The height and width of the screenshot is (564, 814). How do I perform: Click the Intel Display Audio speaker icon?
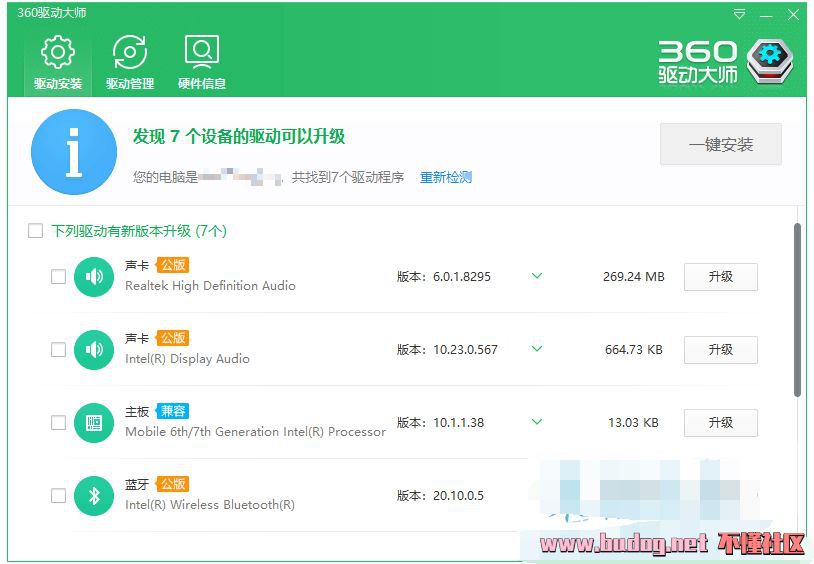coord(94,349)
